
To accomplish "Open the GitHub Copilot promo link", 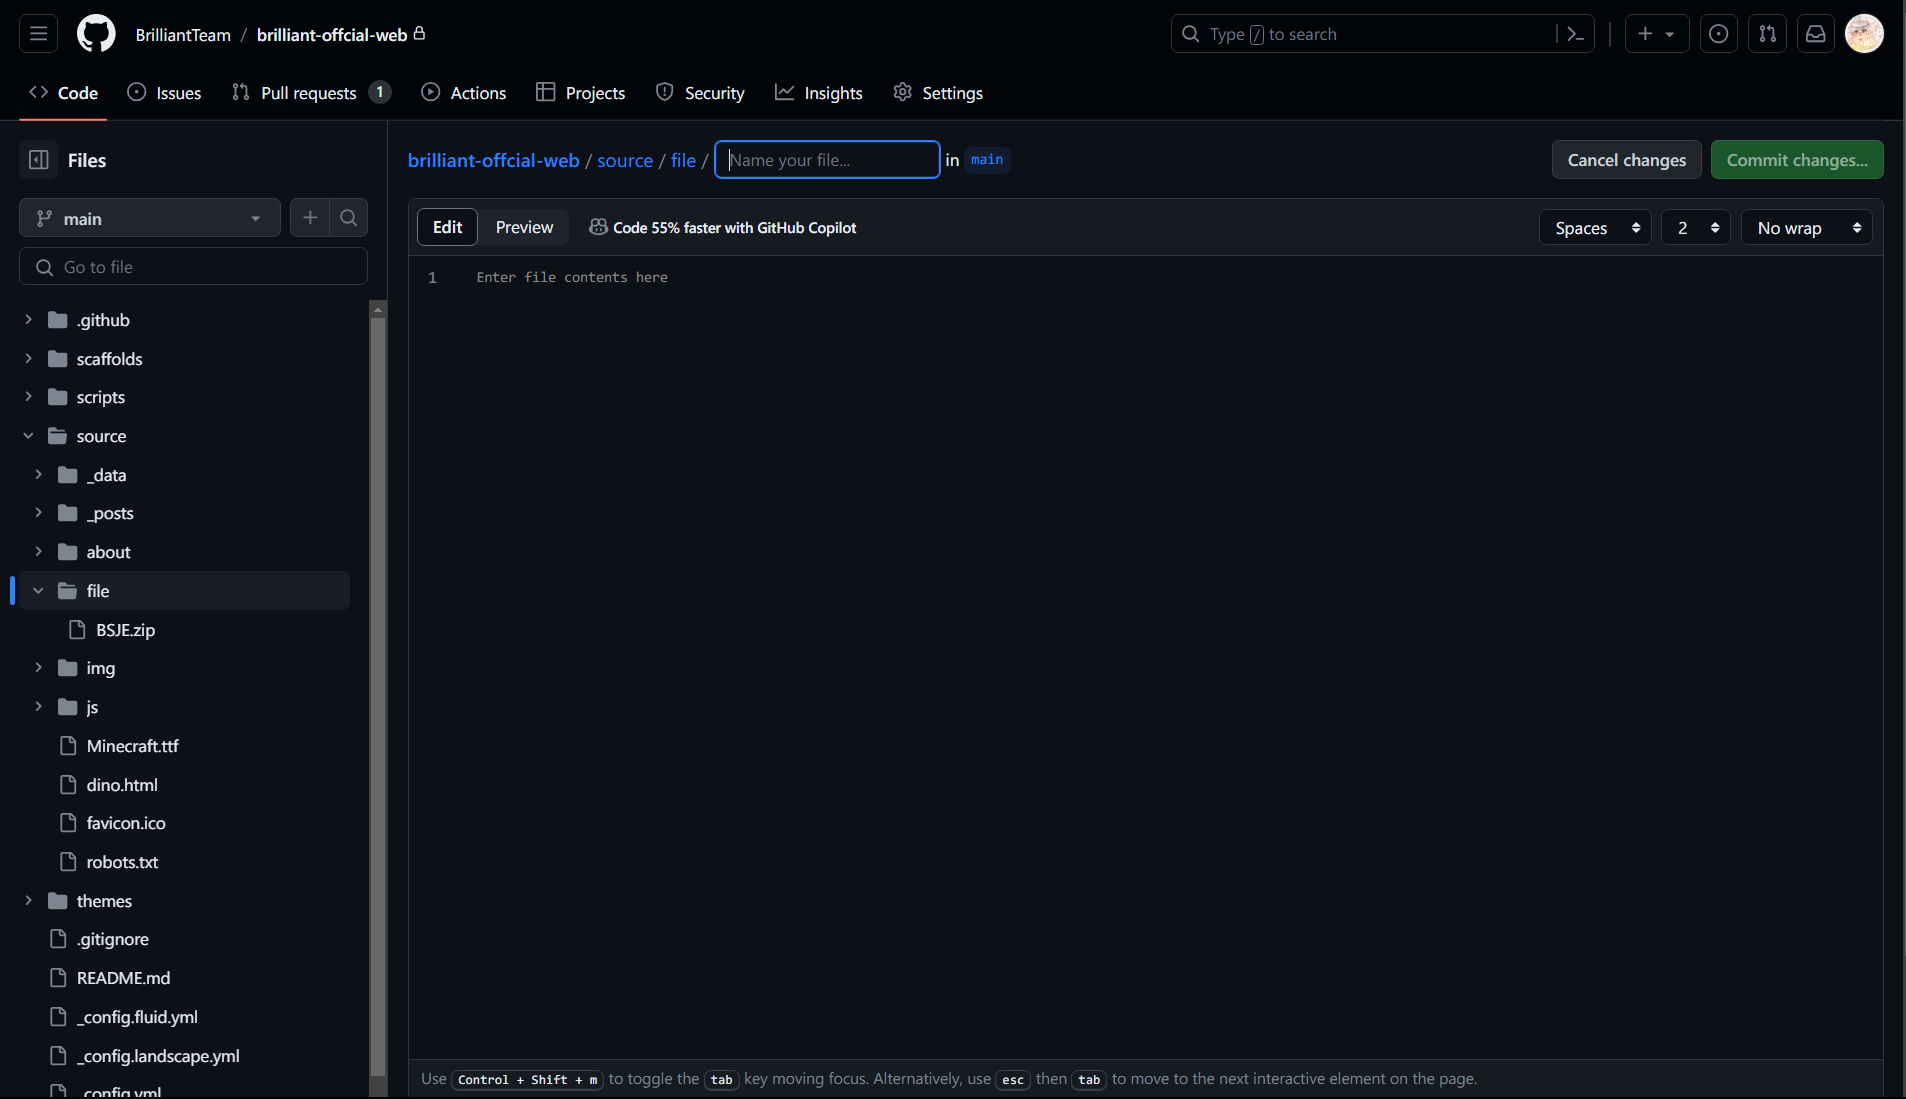I will click(x=723, y=228).
